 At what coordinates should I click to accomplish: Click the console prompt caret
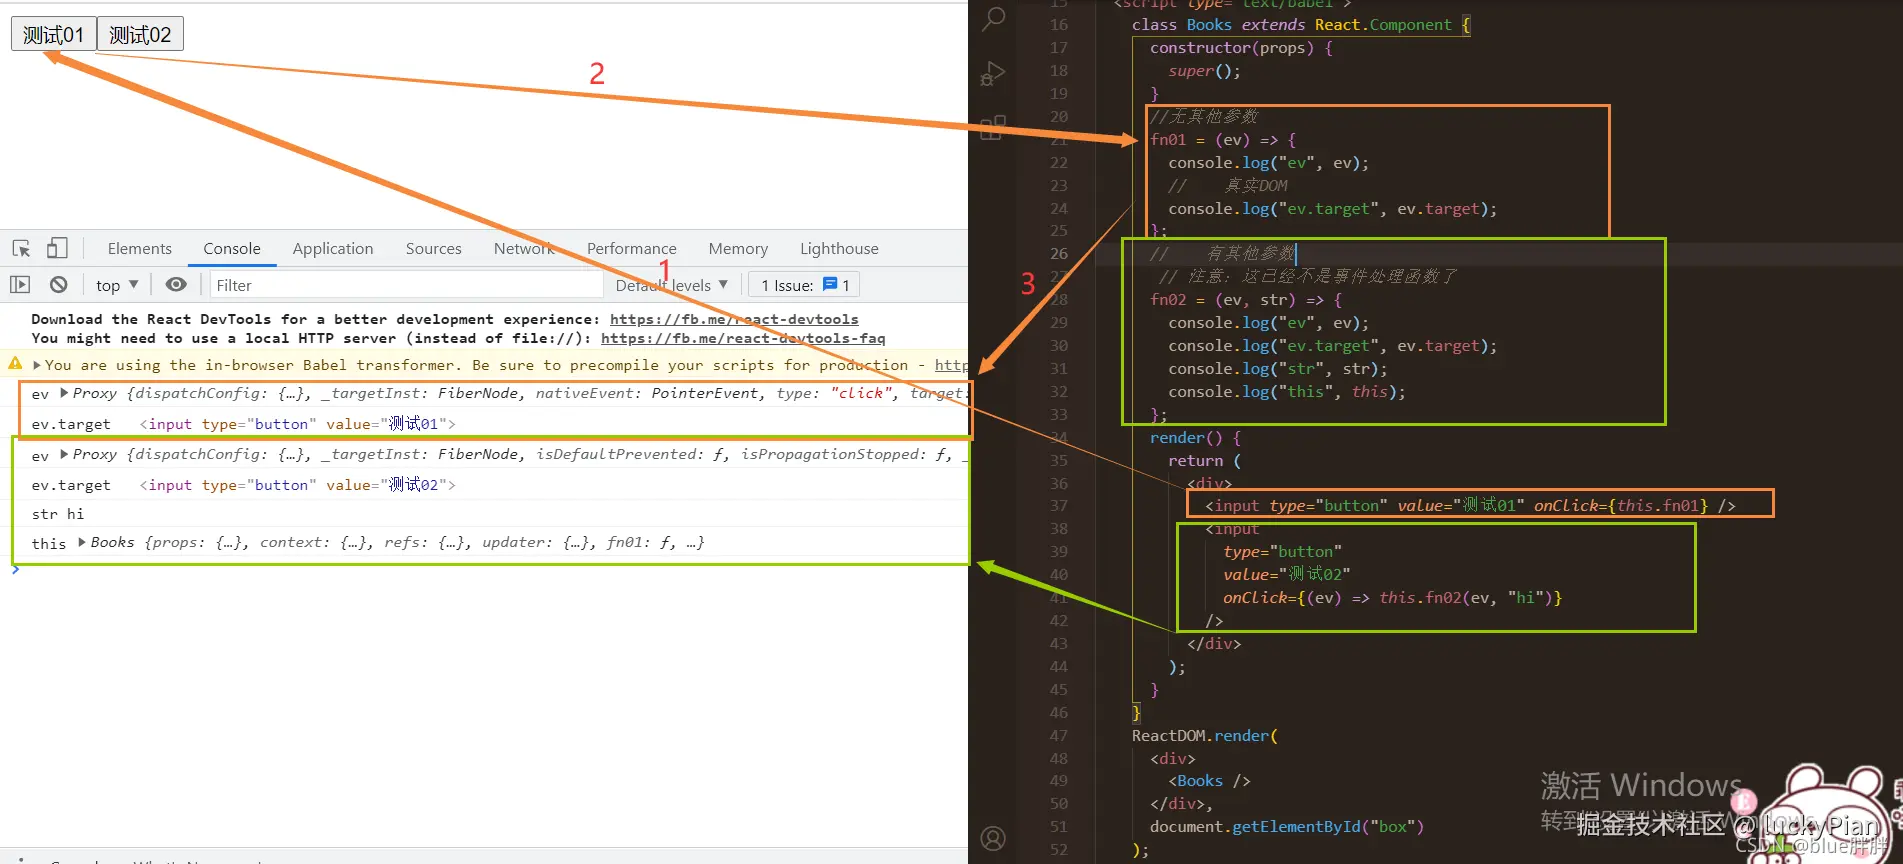(x=15, y=570)
